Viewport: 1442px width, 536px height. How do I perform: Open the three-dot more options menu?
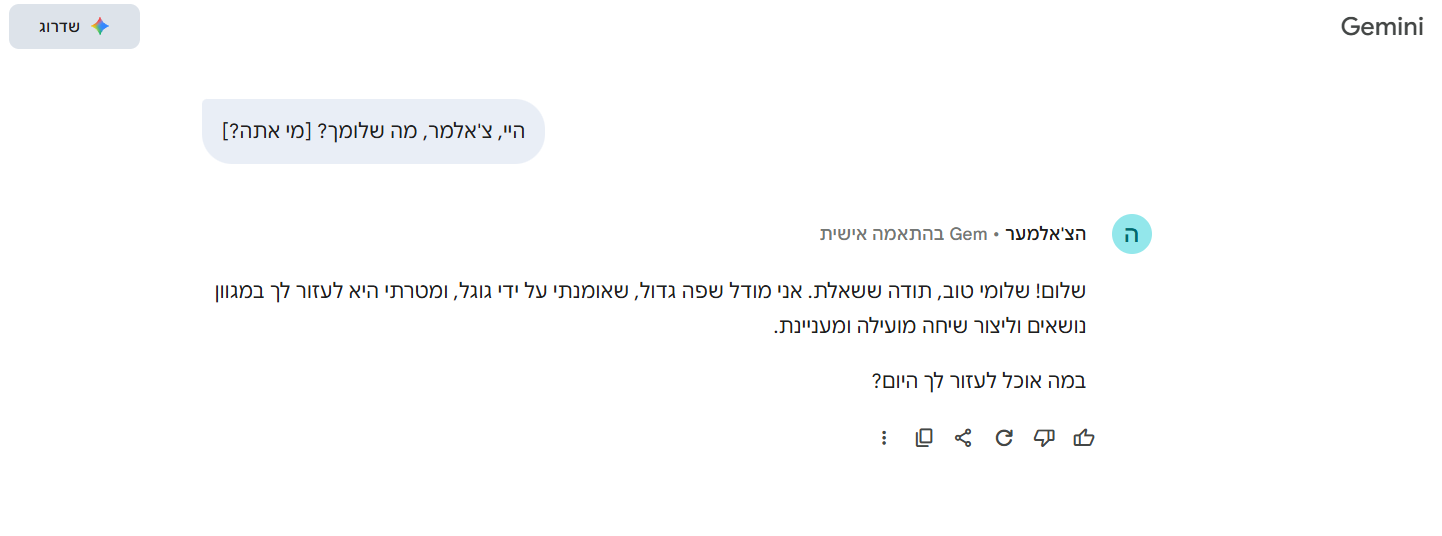[x=884, y=438]
